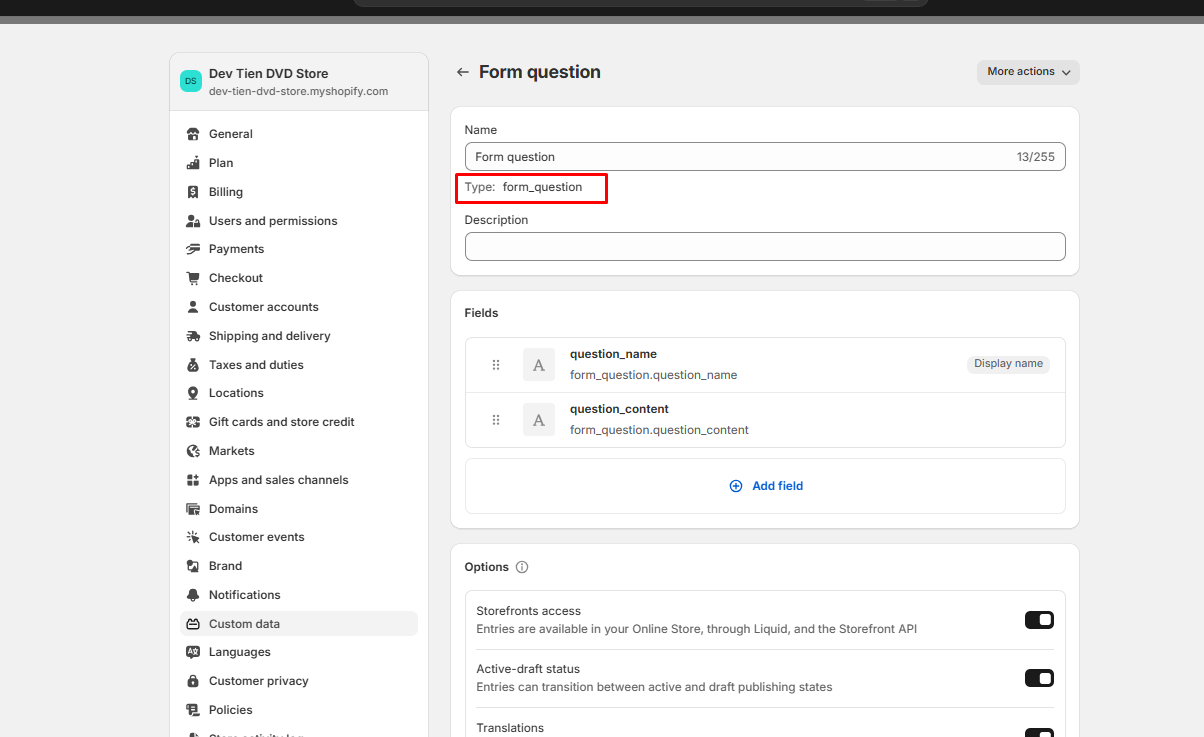This screenshot has width=1204, height=737.
Task: Click the Notifications bell icon
Action: pyautogui.click(x=193, y=595)
